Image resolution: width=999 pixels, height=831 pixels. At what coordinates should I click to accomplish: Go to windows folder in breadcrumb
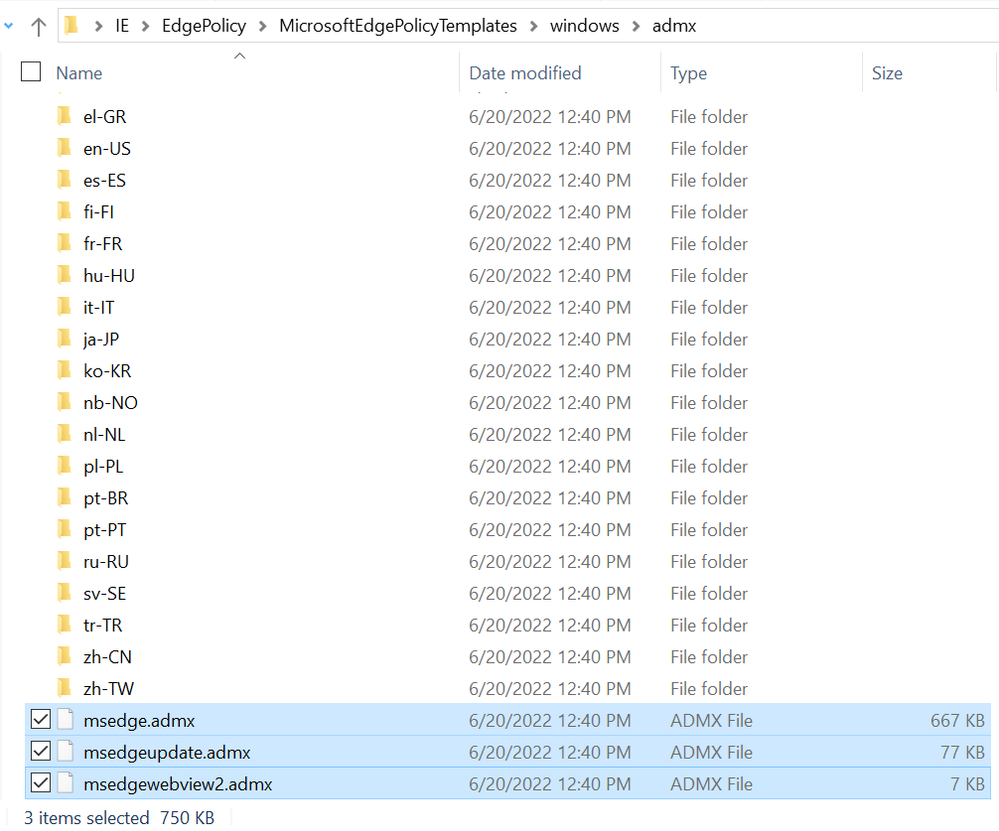[x=584, y=26]
